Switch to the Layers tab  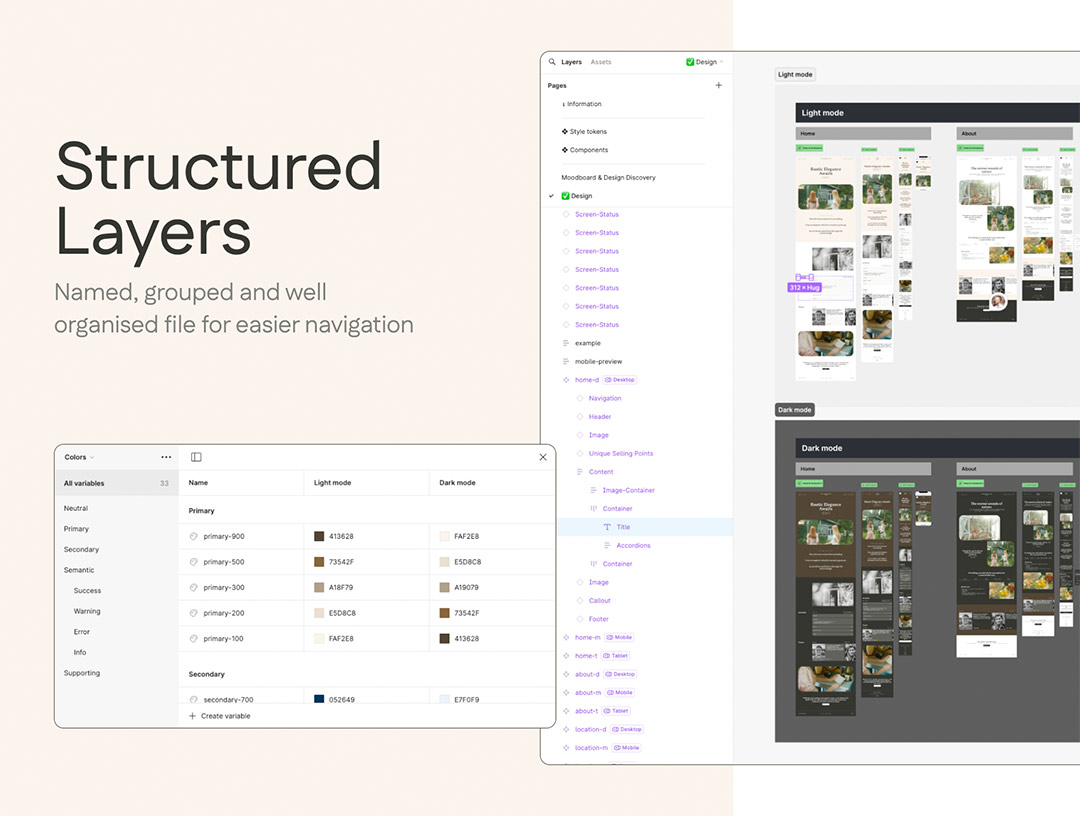pos(571,62)
